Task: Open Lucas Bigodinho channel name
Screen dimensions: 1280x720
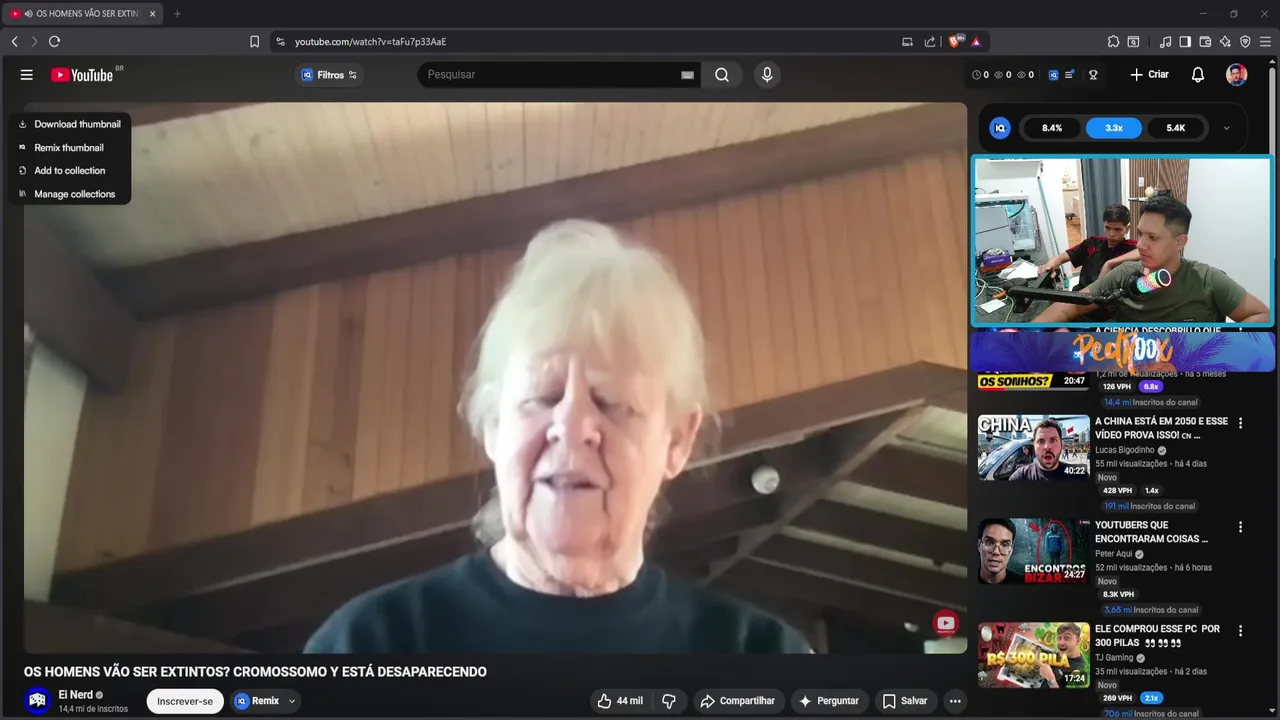Action: pos(1125,450)
